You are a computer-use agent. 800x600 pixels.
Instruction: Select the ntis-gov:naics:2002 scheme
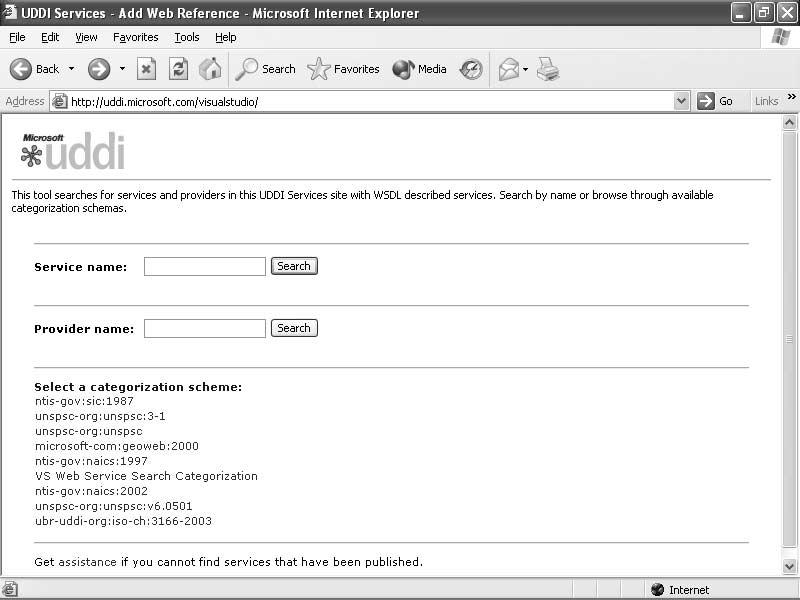pos(91,491)
